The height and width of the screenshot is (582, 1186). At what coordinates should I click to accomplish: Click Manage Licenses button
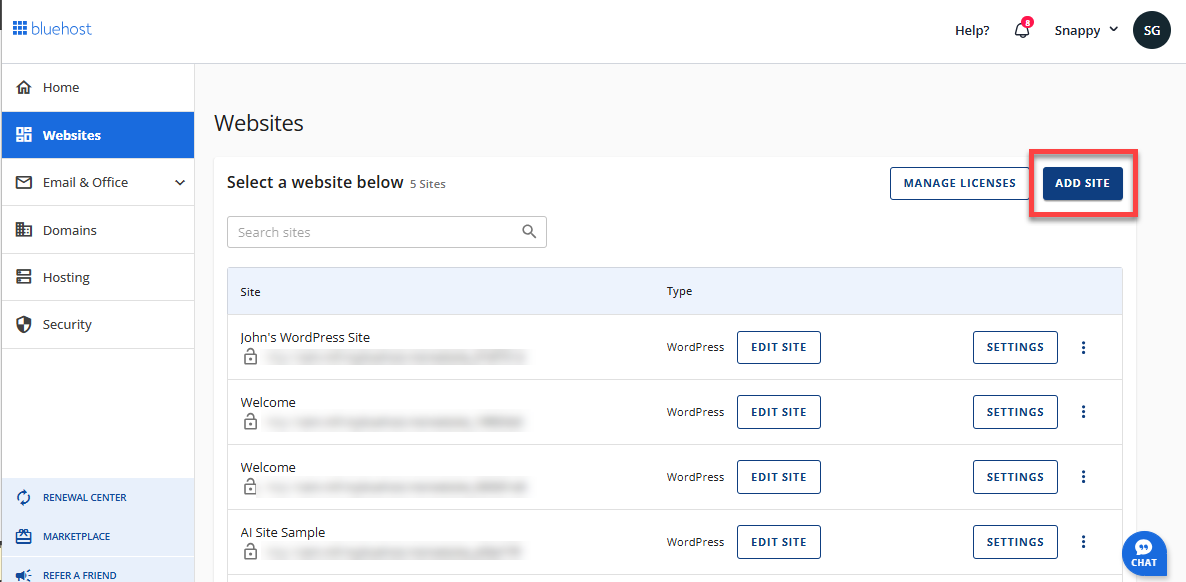pos(959,184)
